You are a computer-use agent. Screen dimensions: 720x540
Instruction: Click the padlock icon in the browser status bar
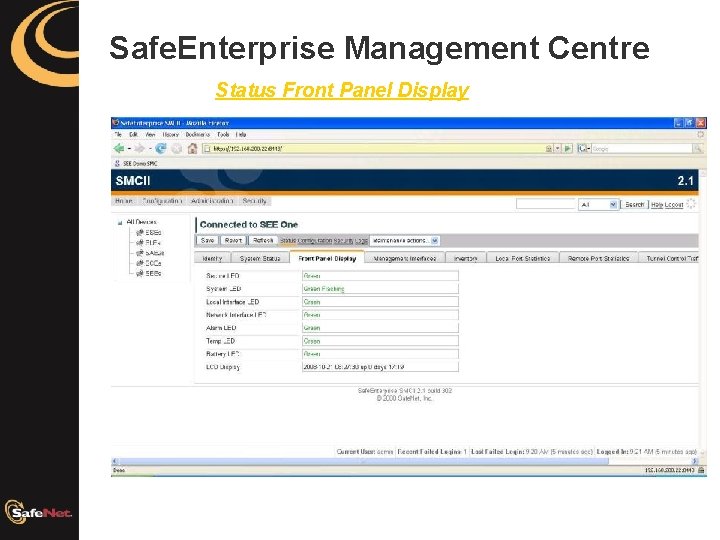pyautogui.click(x=701, y=470)
